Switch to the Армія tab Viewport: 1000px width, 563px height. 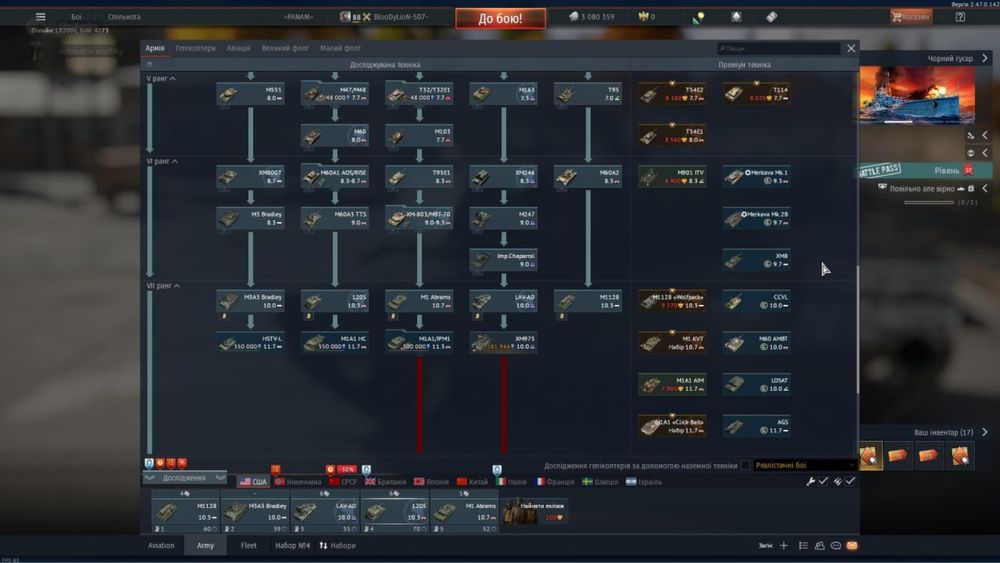point(155,48)
